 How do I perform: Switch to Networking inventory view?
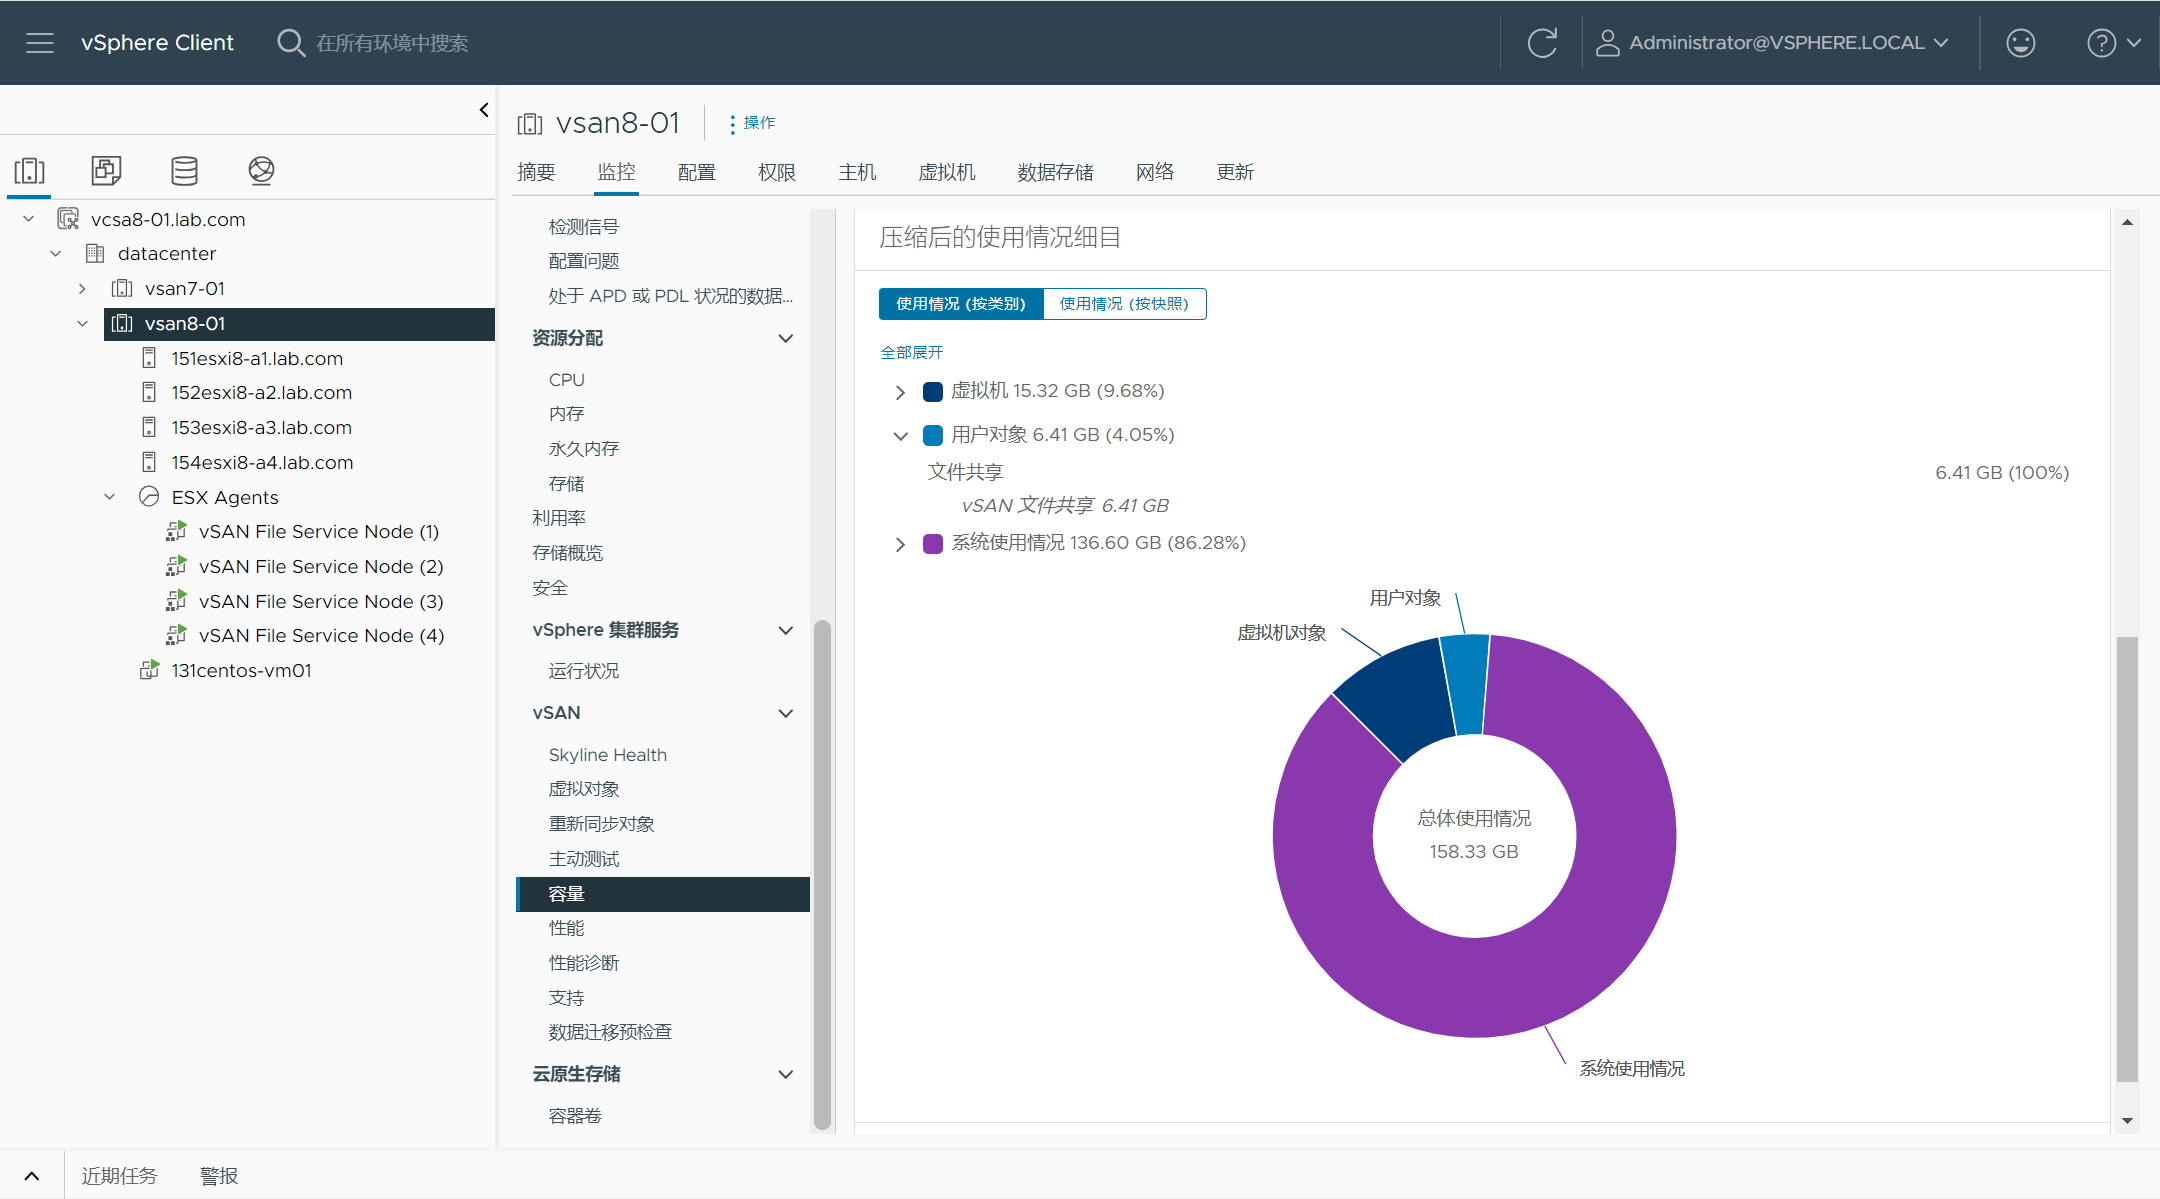(261, 171)
